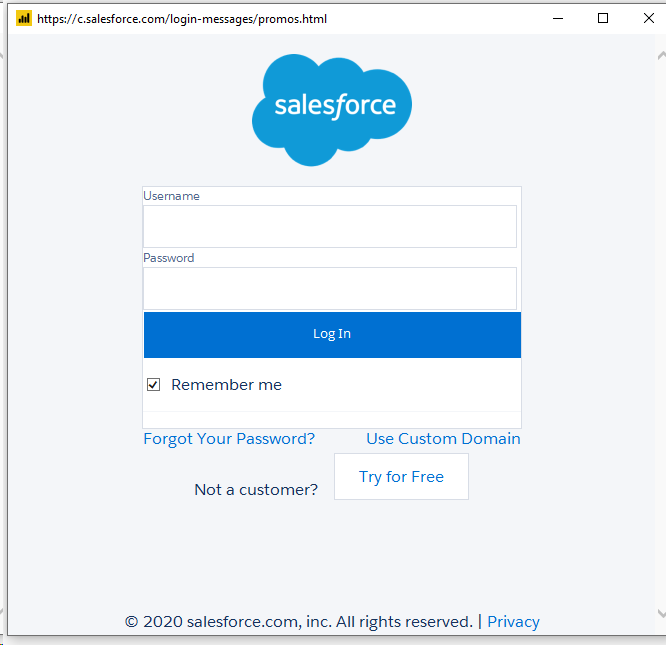Uncheck the Remember me checkbox
Viewport: 666px width, 645px height.
[153, 384]
